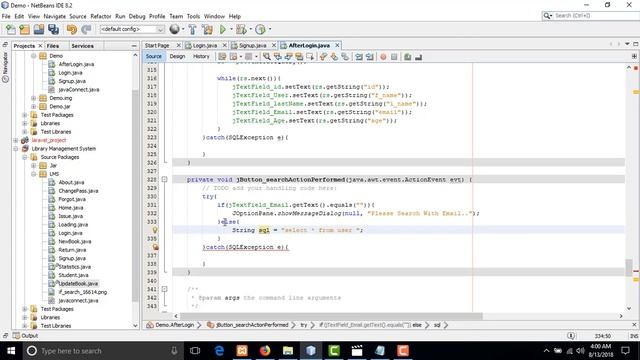640x360 pixels.
Task: Open the Run Project dropdown arrow
Action: pos(231,29)
